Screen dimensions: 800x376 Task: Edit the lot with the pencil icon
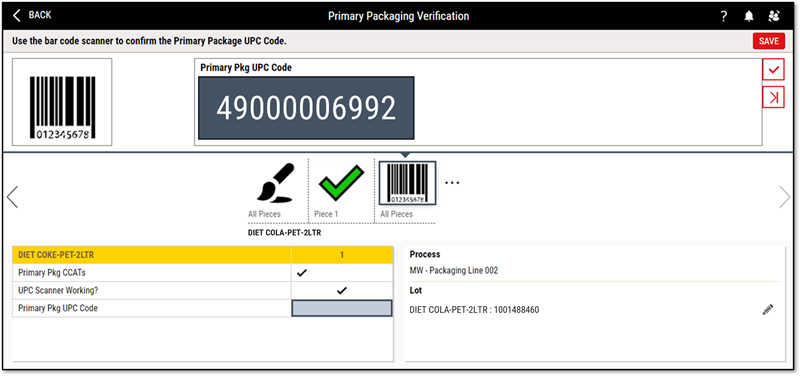tap(767, 309)
